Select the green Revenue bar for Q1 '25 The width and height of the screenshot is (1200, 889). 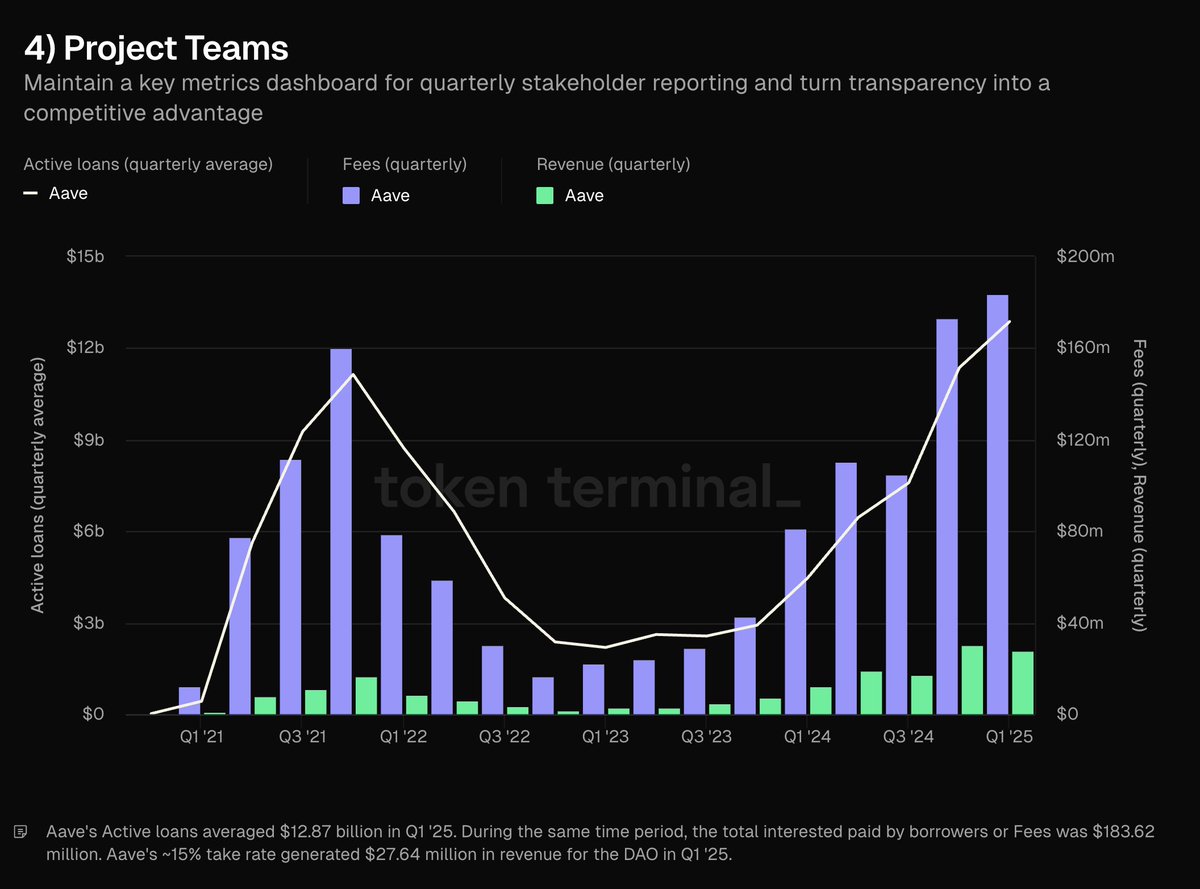click(x=1022, y=683)
